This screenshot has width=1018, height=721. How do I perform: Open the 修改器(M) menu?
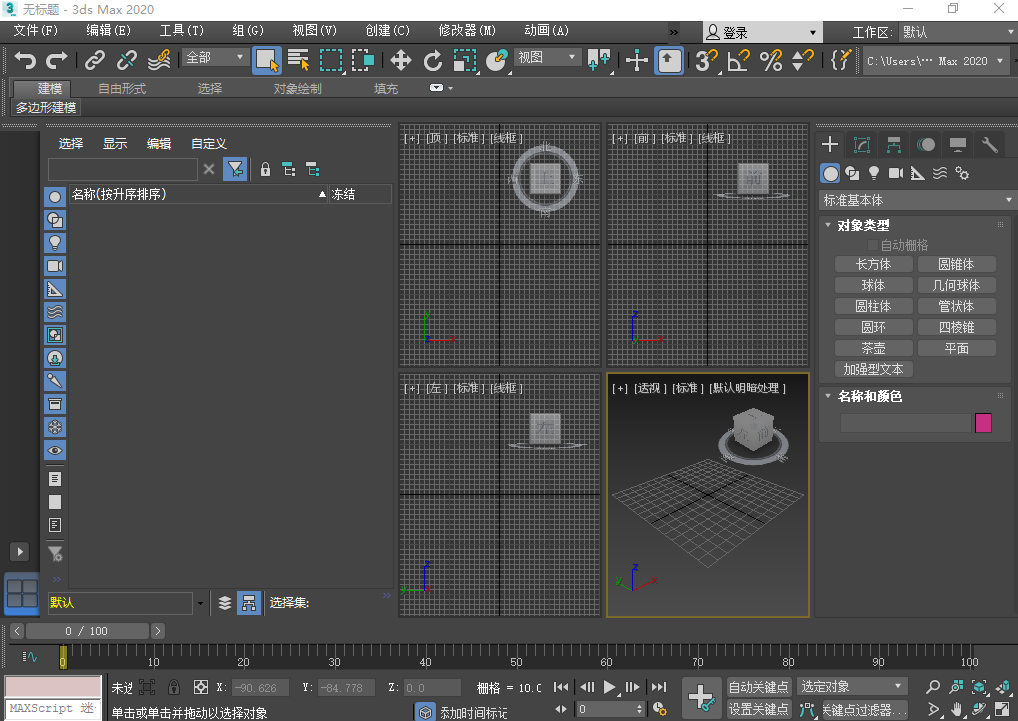[467, 31]
